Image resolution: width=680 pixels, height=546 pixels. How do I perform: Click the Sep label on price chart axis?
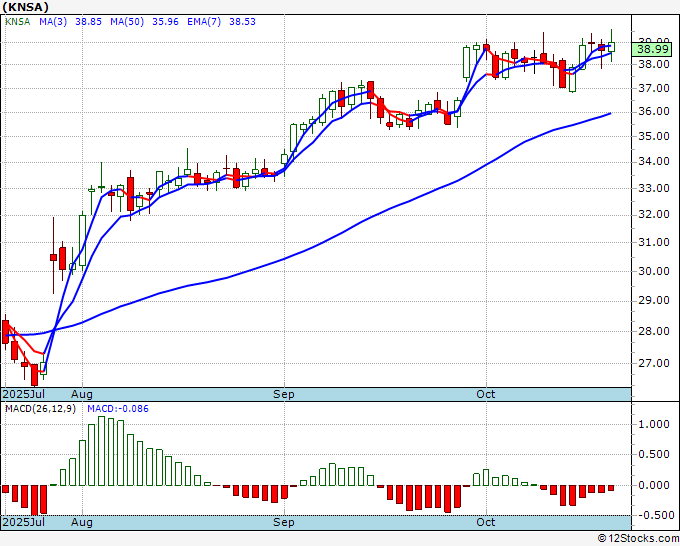coord(284,394)
